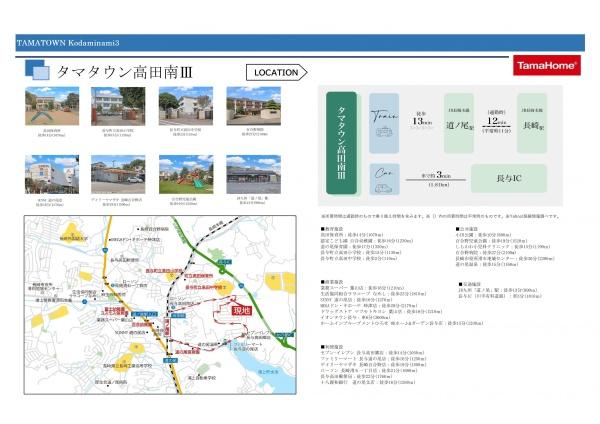Click the Train icon tile
The height and width of the screenshot is (424, 600).
point(384,123)
